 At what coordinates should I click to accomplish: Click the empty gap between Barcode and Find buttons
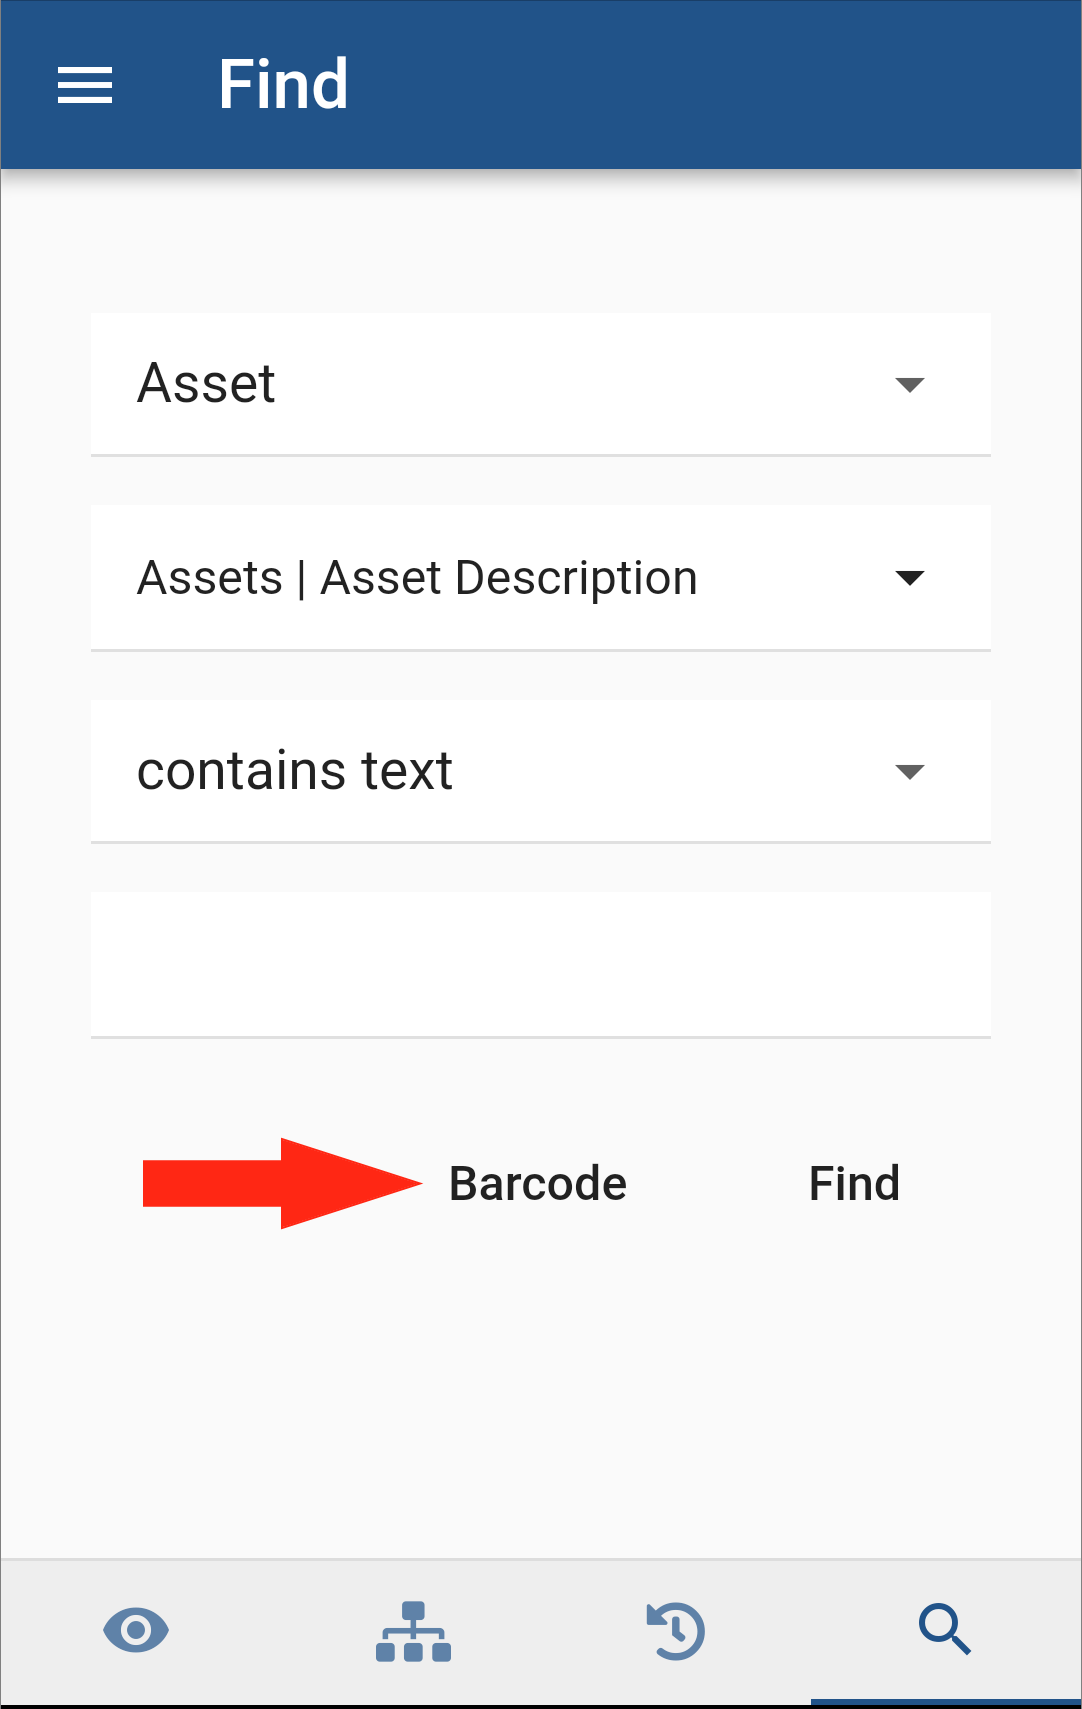pos(718,1183)
